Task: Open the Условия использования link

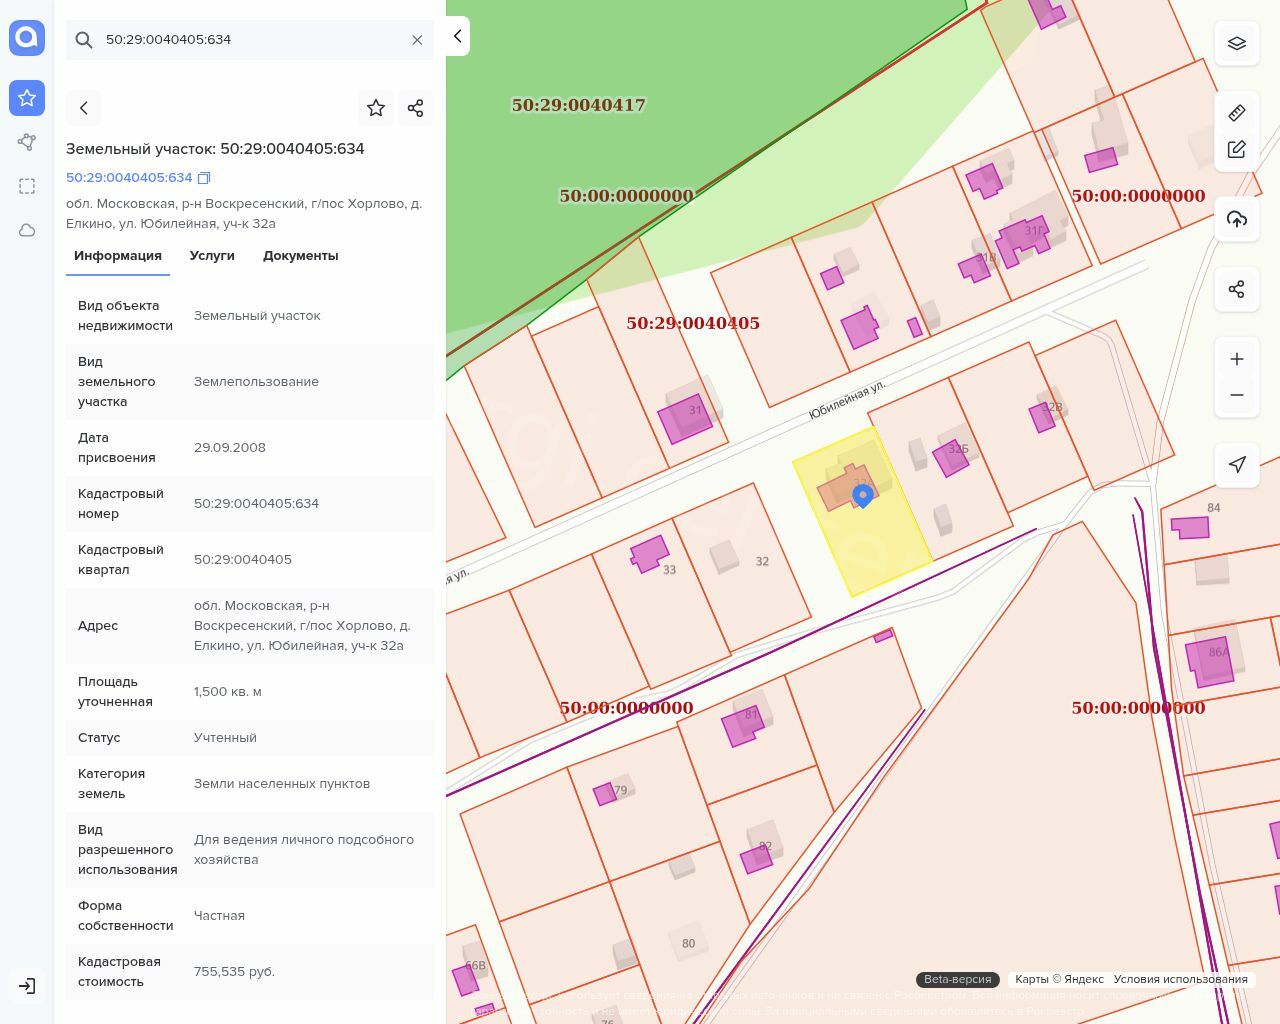Action: coord(1180,979)
